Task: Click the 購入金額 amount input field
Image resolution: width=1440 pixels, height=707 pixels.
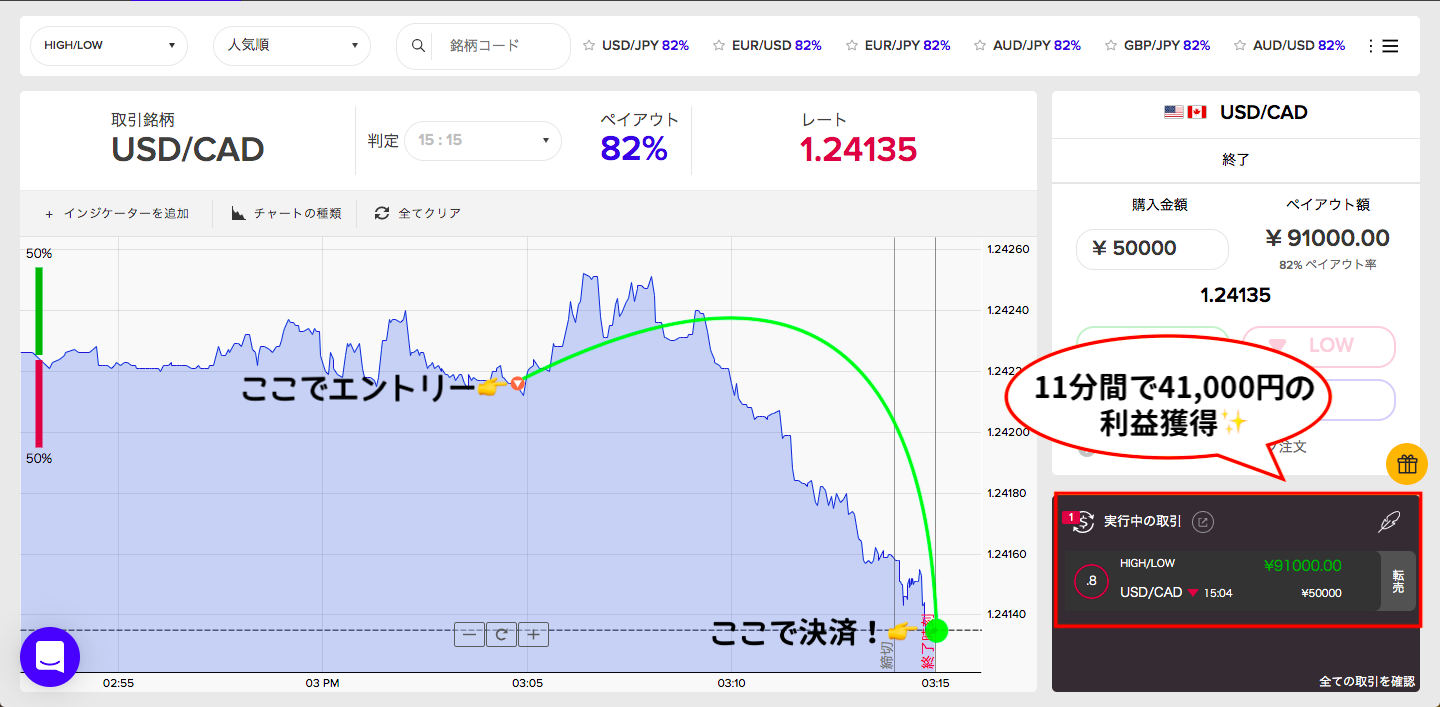Action: (1152, 249)
